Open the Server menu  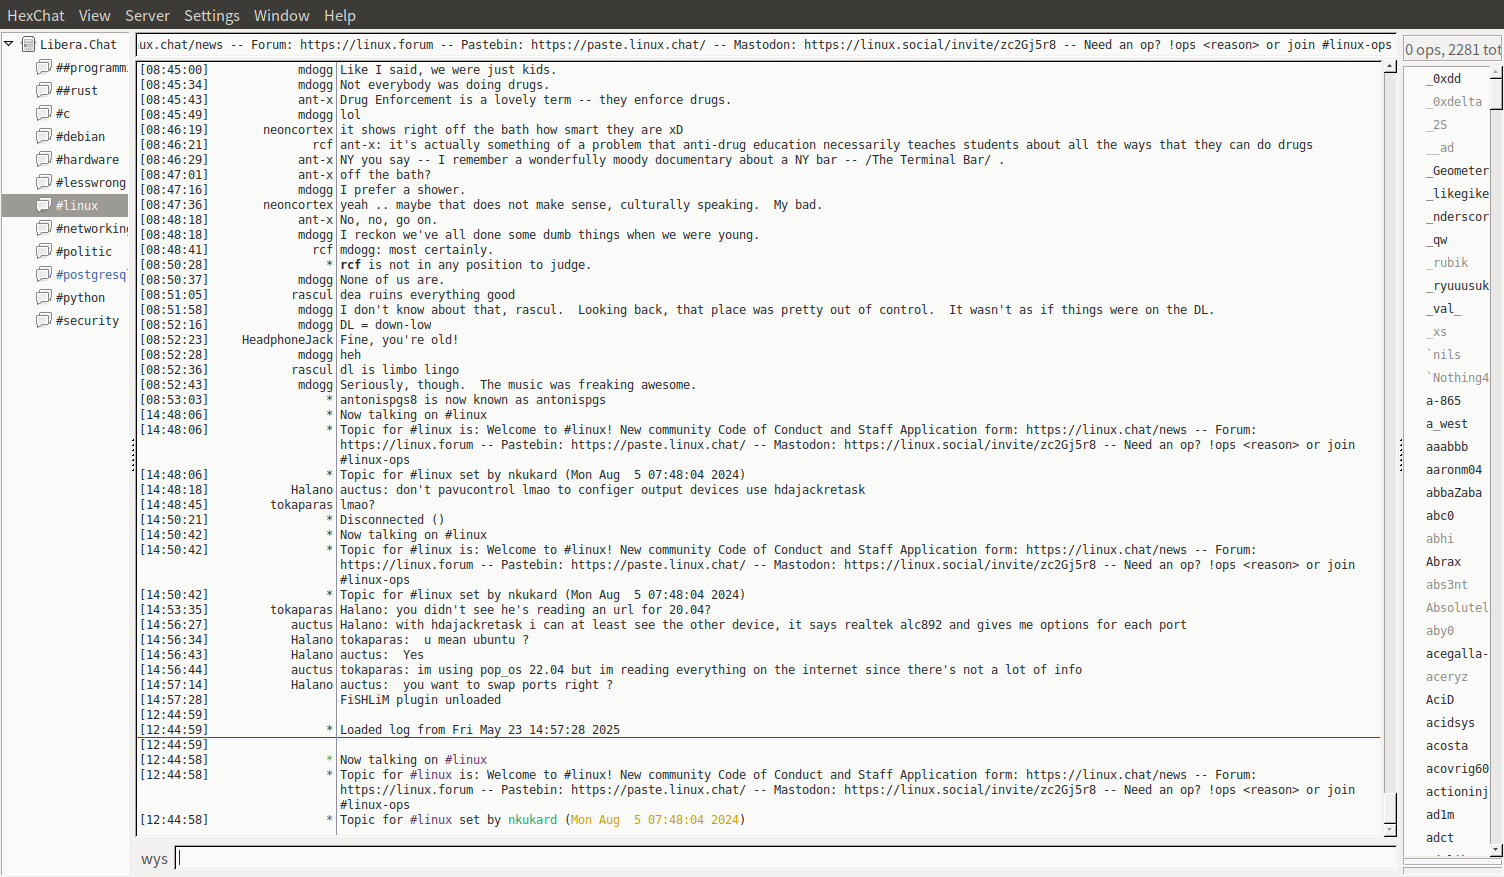(x=147, y=15)
